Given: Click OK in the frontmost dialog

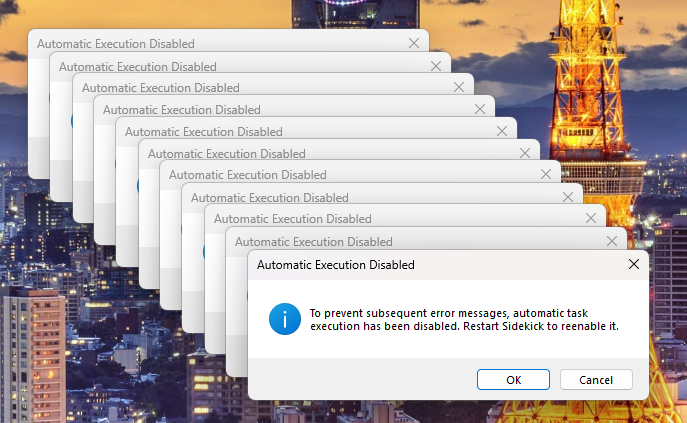Looking at the screenshot, I should coord(513,380).
